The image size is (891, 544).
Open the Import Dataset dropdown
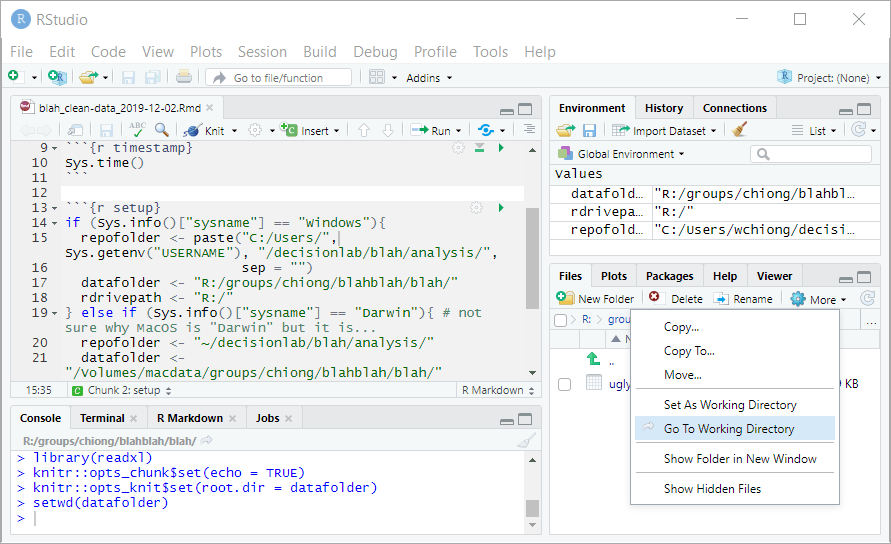coord(664,131)
